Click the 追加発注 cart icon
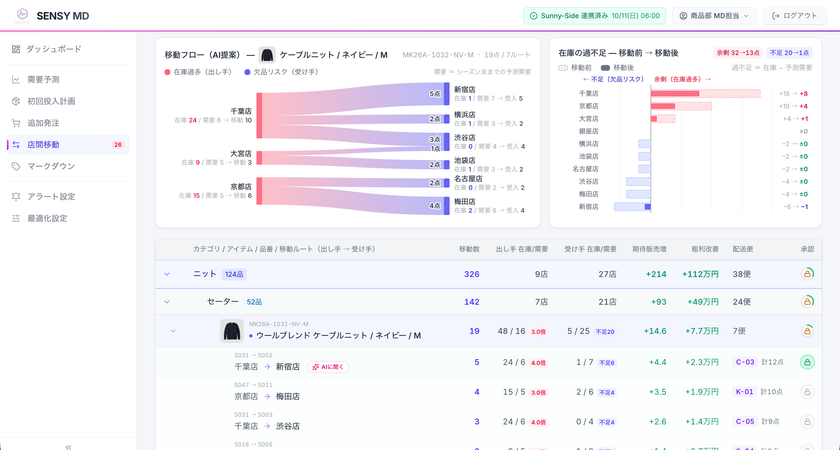840x450 pixels. coord(16,123)
